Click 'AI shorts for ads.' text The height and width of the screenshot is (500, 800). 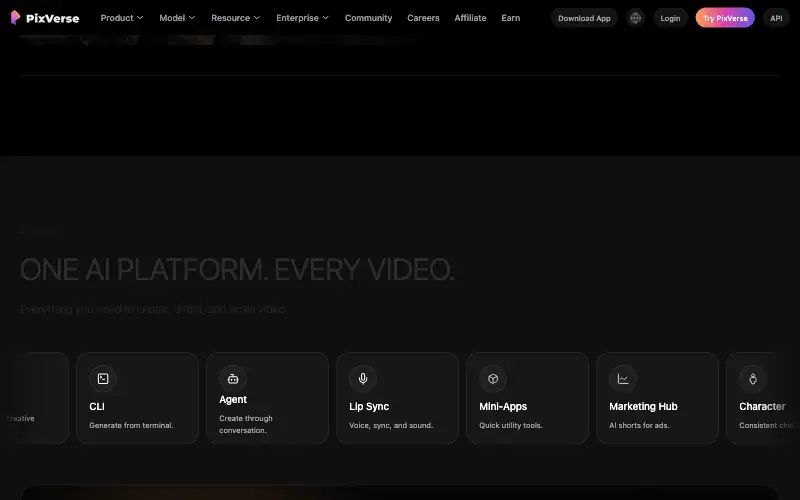click(639, 426)
